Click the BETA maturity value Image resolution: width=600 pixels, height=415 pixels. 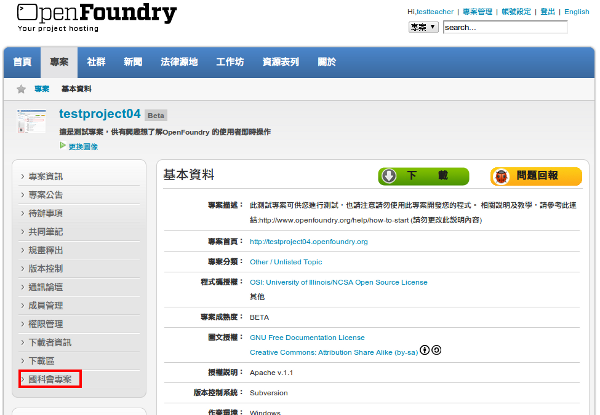(x=259, y=317)
